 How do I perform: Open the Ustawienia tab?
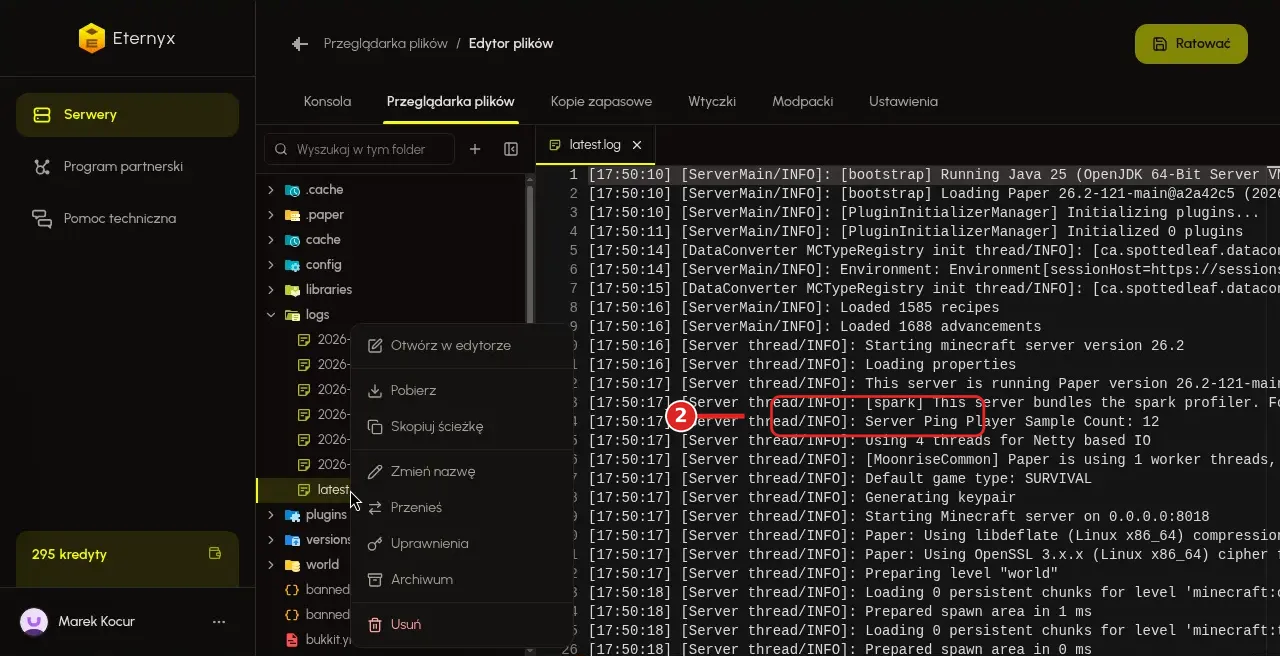[x=903, y=102]
